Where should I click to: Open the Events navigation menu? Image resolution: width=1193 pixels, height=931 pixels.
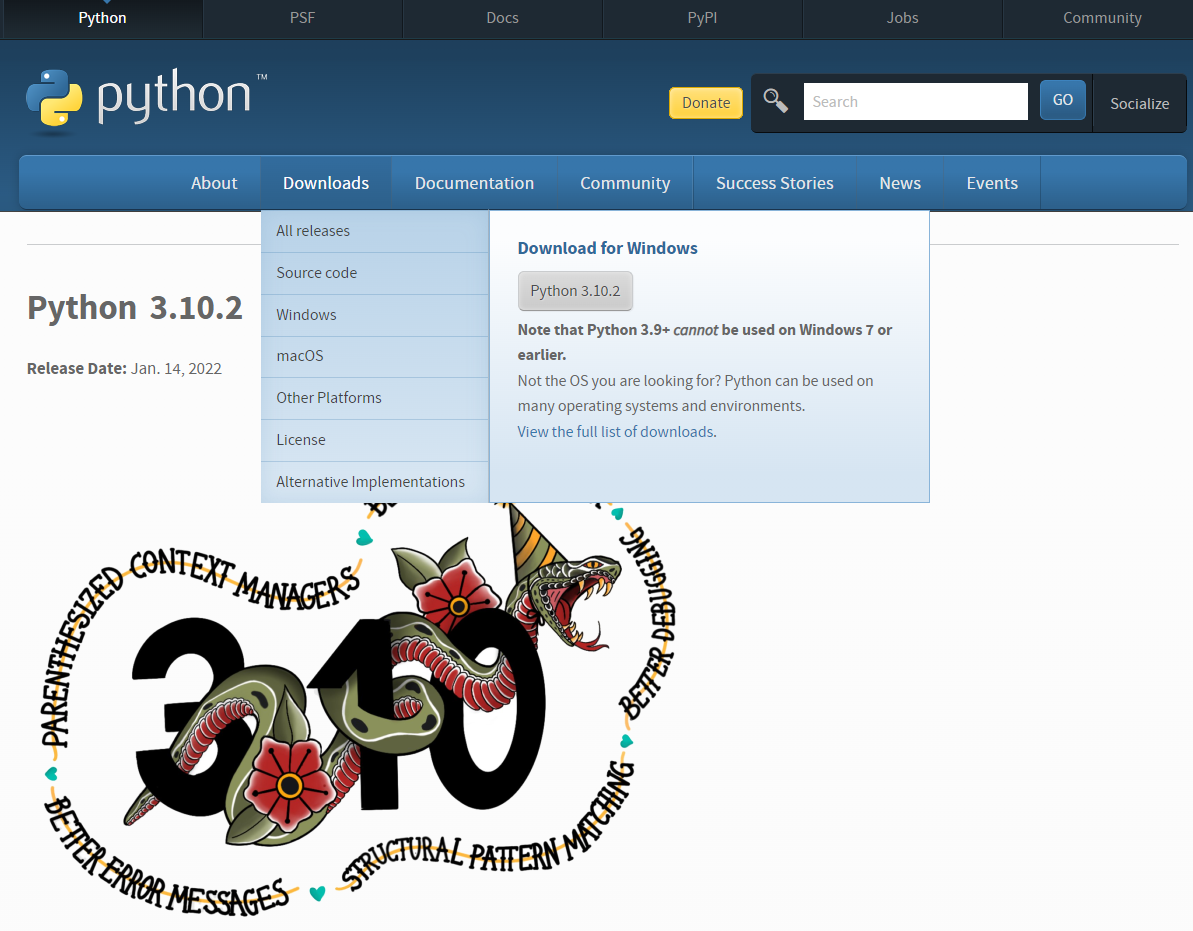point(992,183)
